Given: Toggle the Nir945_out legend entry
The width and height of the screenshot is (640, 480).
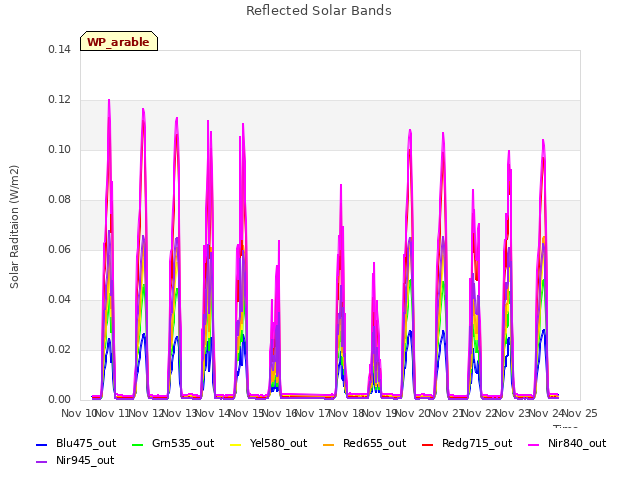Looking at the screenshot, I should tap(75, 461).
